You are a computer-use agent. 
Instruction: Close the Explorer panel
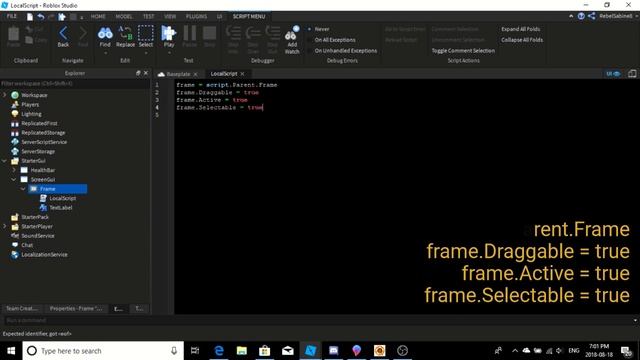(x=146, y=73)
